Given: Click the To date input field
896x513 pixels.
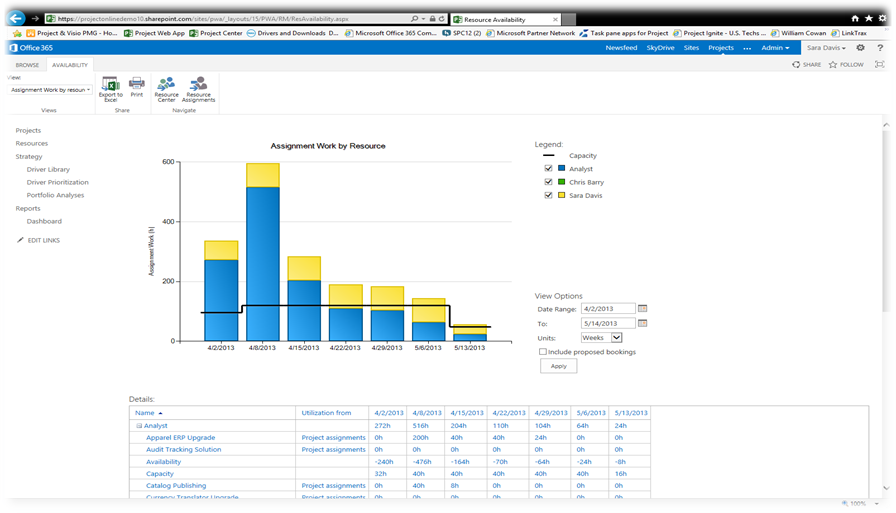Looking at the screenshot, I should (x=607, y=324).
